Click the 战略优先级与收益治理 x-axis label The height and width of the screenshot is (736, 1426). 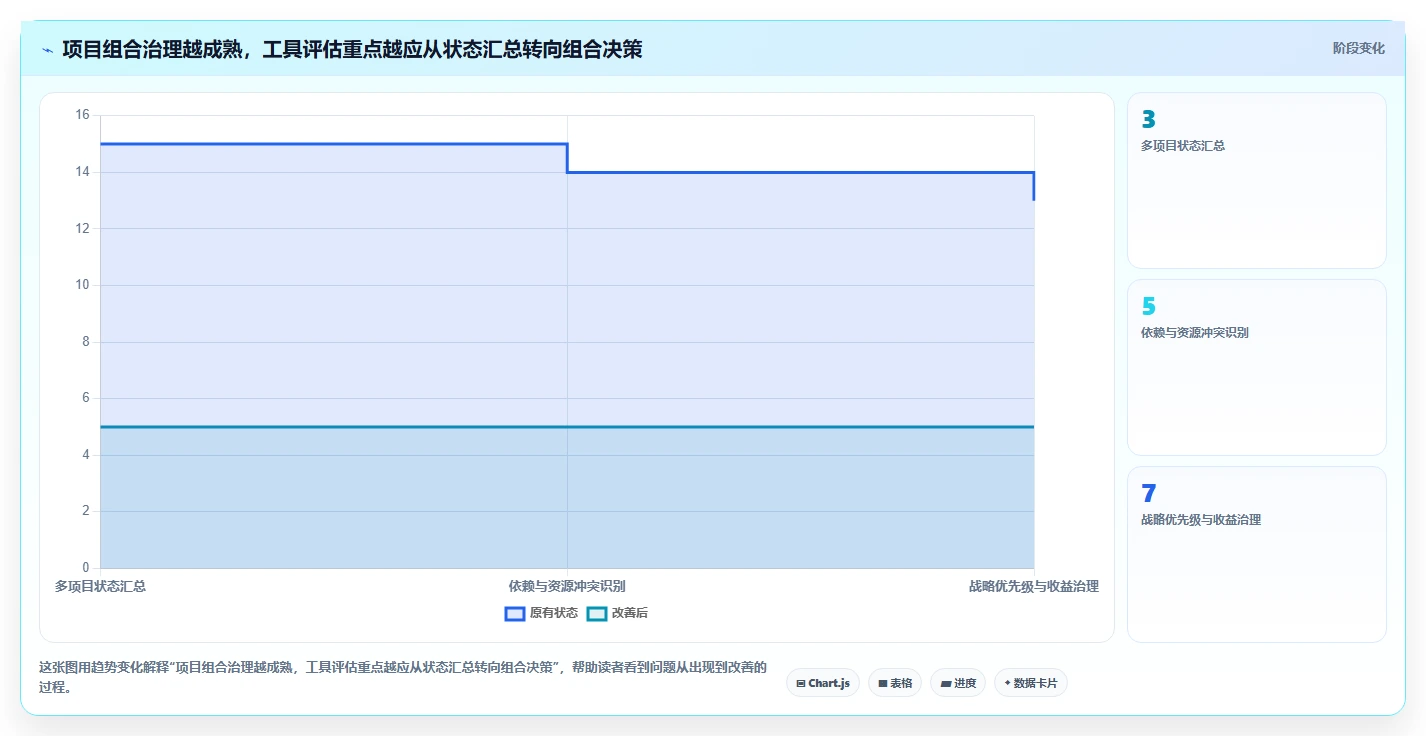click(x=1034, y=586)
